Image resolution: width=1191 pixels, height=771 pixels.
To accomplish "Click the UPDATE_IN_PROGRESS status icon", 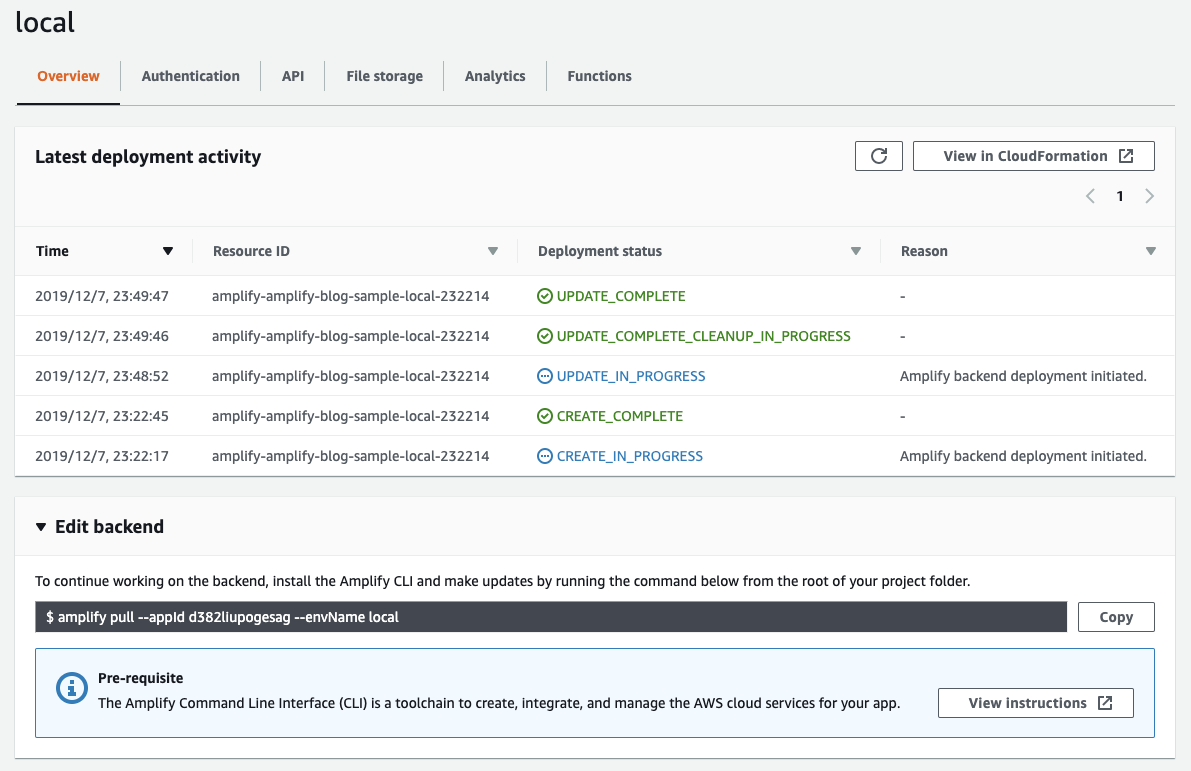I will (x=545, y=376).
